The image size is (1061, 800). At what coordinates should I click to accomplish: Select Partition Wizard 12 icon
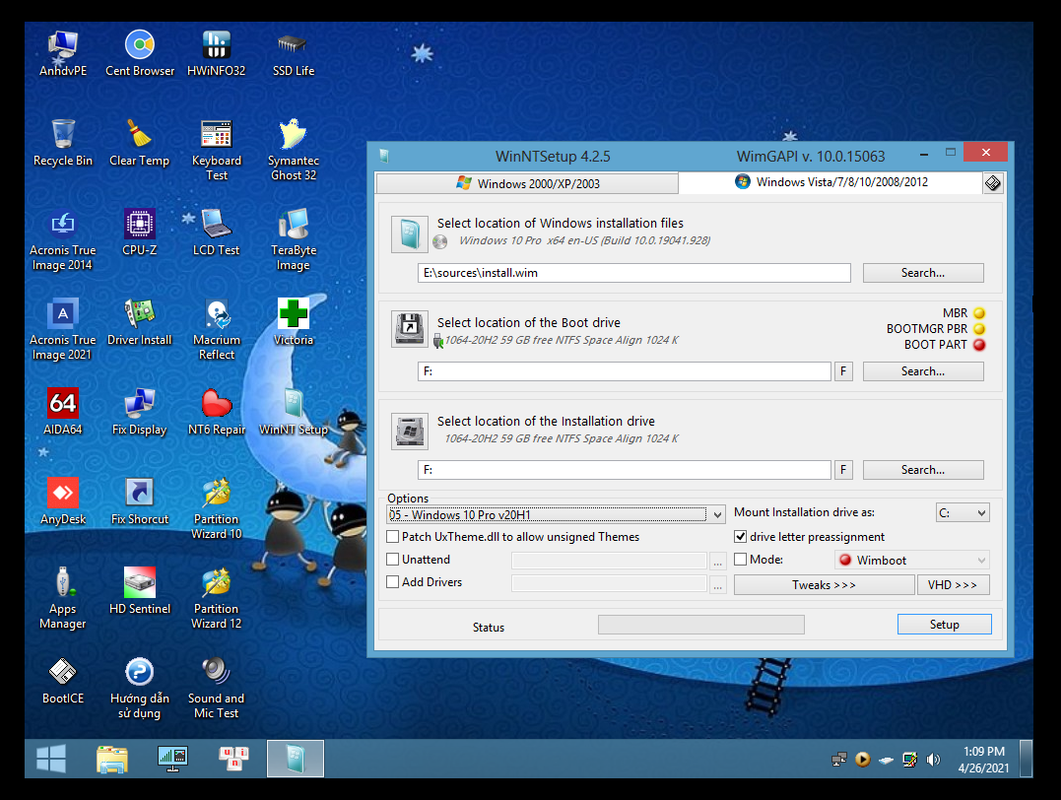217,599
